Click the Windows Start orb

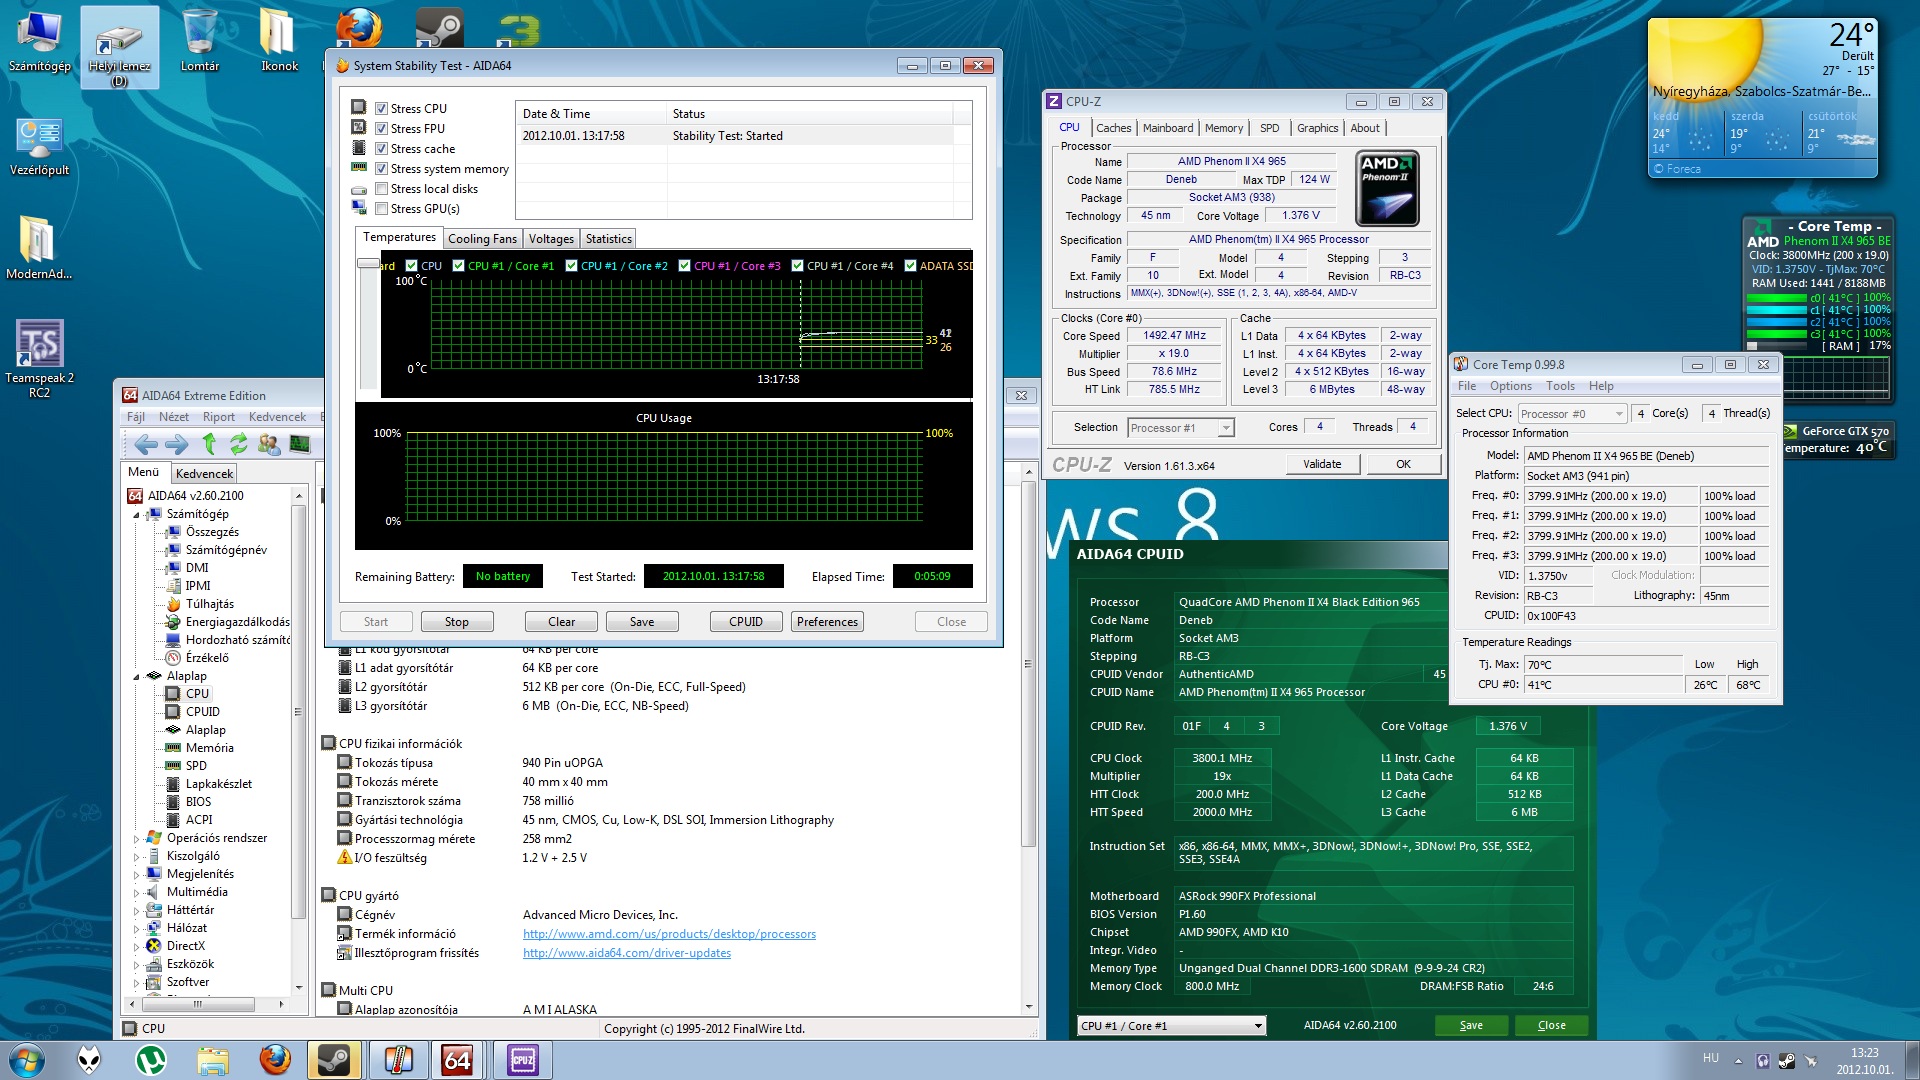click(x=27, y=1060)
